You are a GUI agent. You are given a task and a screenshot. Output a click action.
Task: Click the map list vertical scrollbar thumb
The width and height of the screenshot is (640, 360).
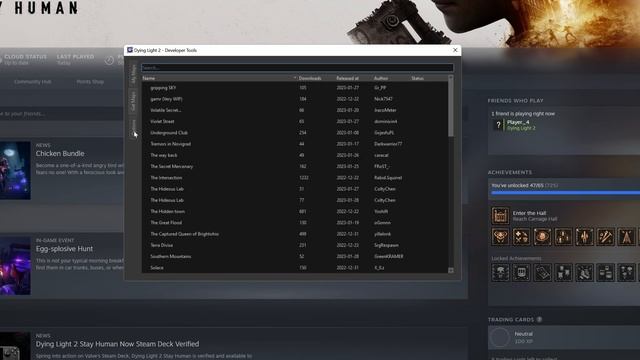[x=451, y=109]
